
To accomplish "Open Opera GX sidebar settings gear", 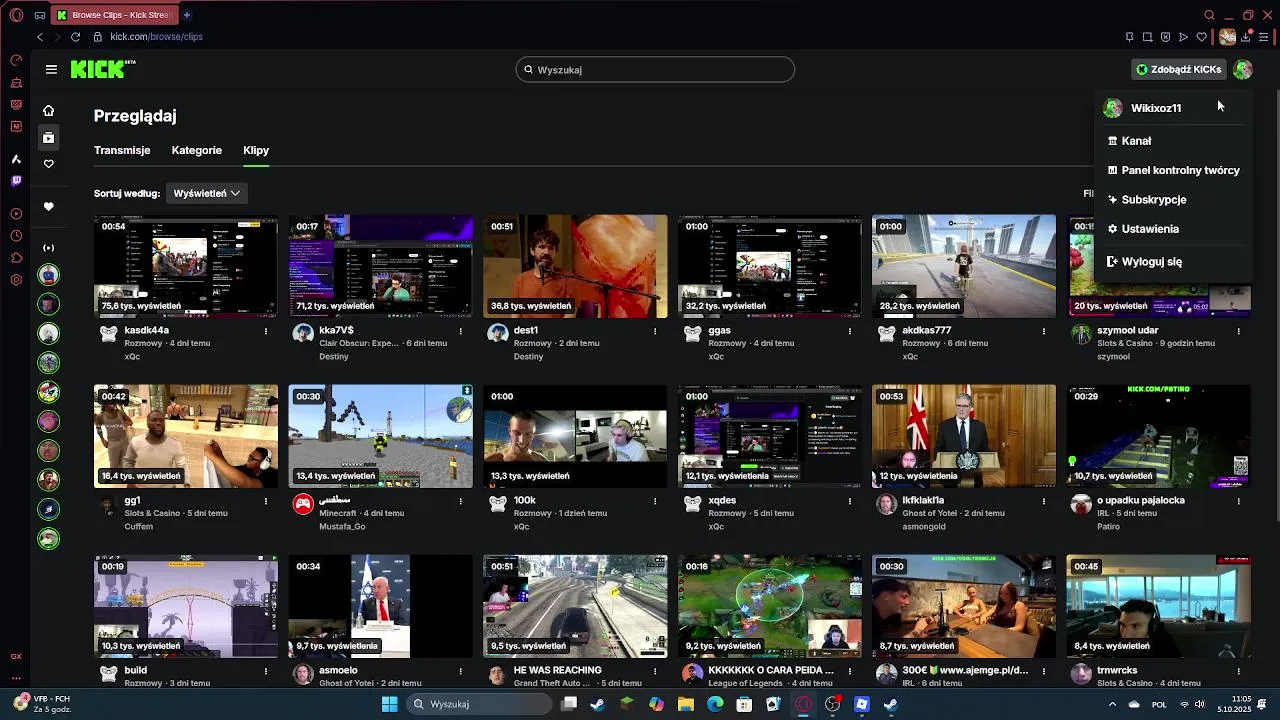I will tap(16, 279).
